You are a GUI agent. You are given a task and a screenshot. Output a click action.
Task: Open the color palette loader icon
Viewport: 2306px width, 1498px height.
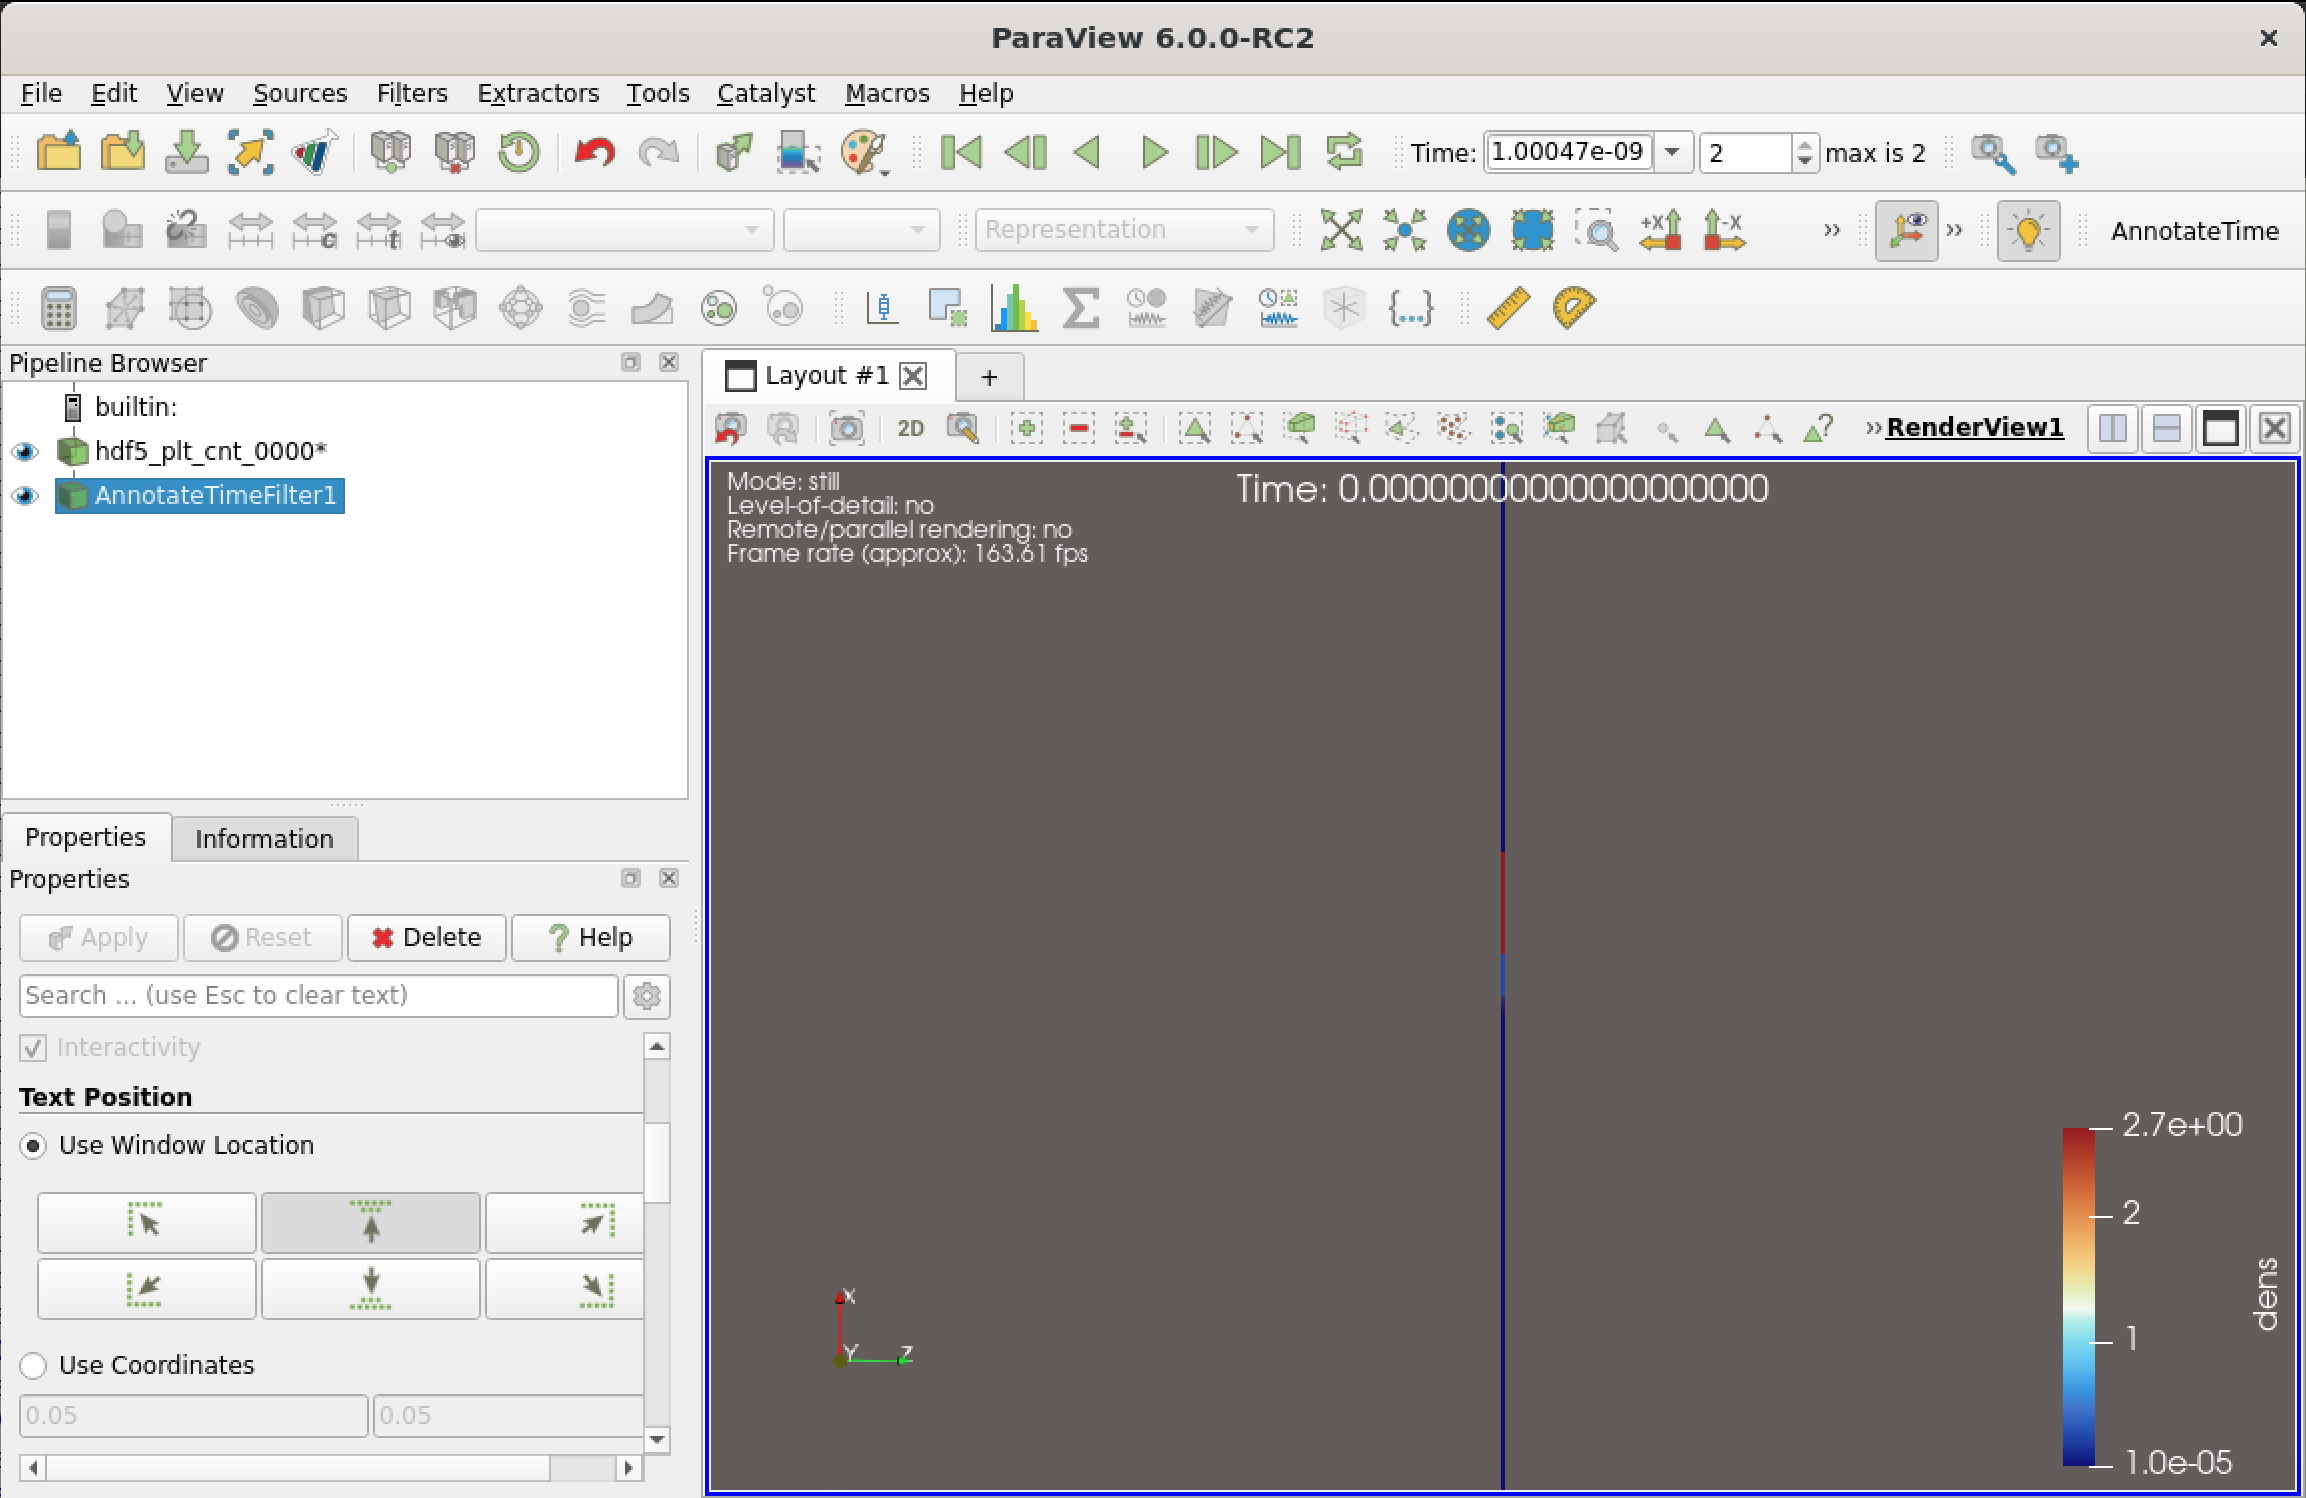(x=864, y=153)
